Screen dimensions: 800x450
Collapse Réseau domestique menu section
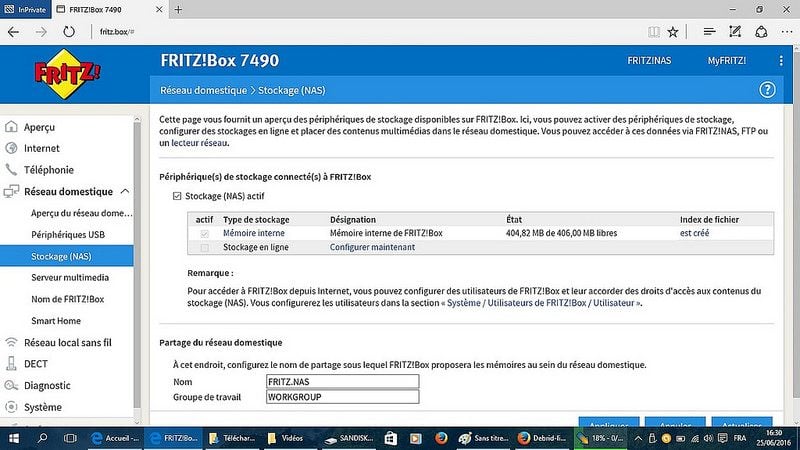click(x=125, y=191)
